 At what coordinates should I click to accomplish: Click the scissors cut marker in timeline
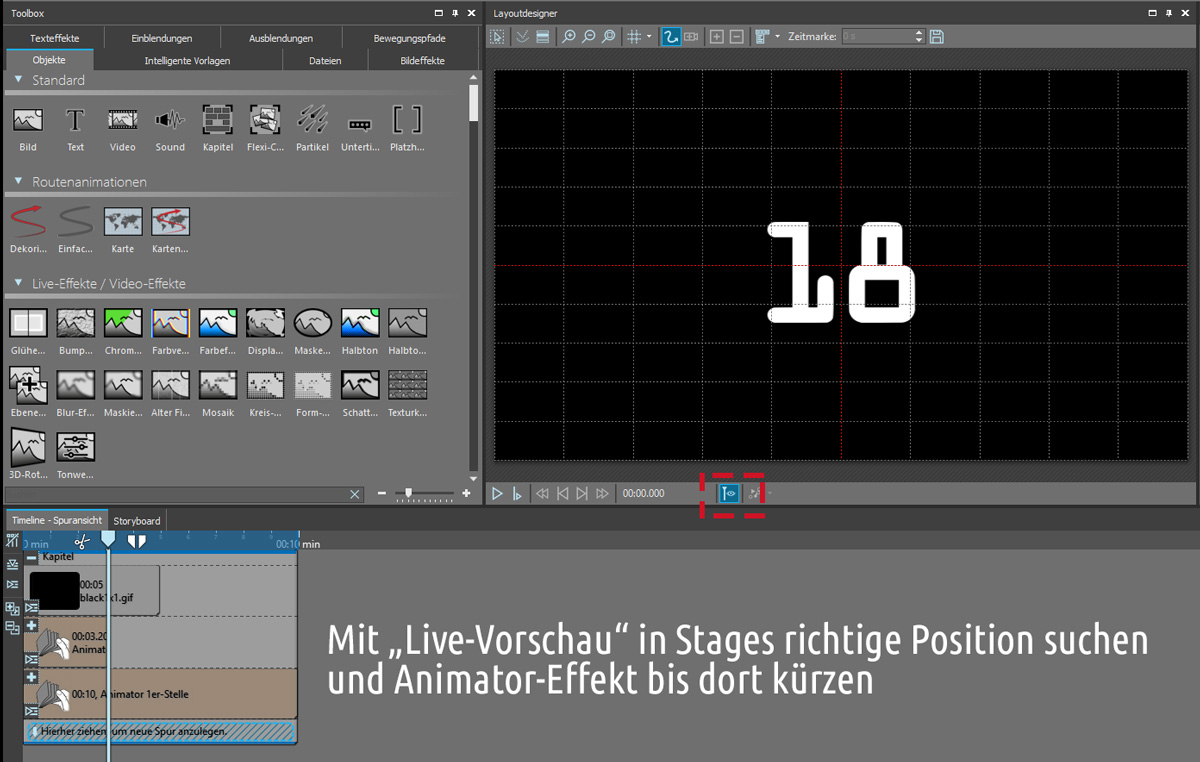coord(82,541)
